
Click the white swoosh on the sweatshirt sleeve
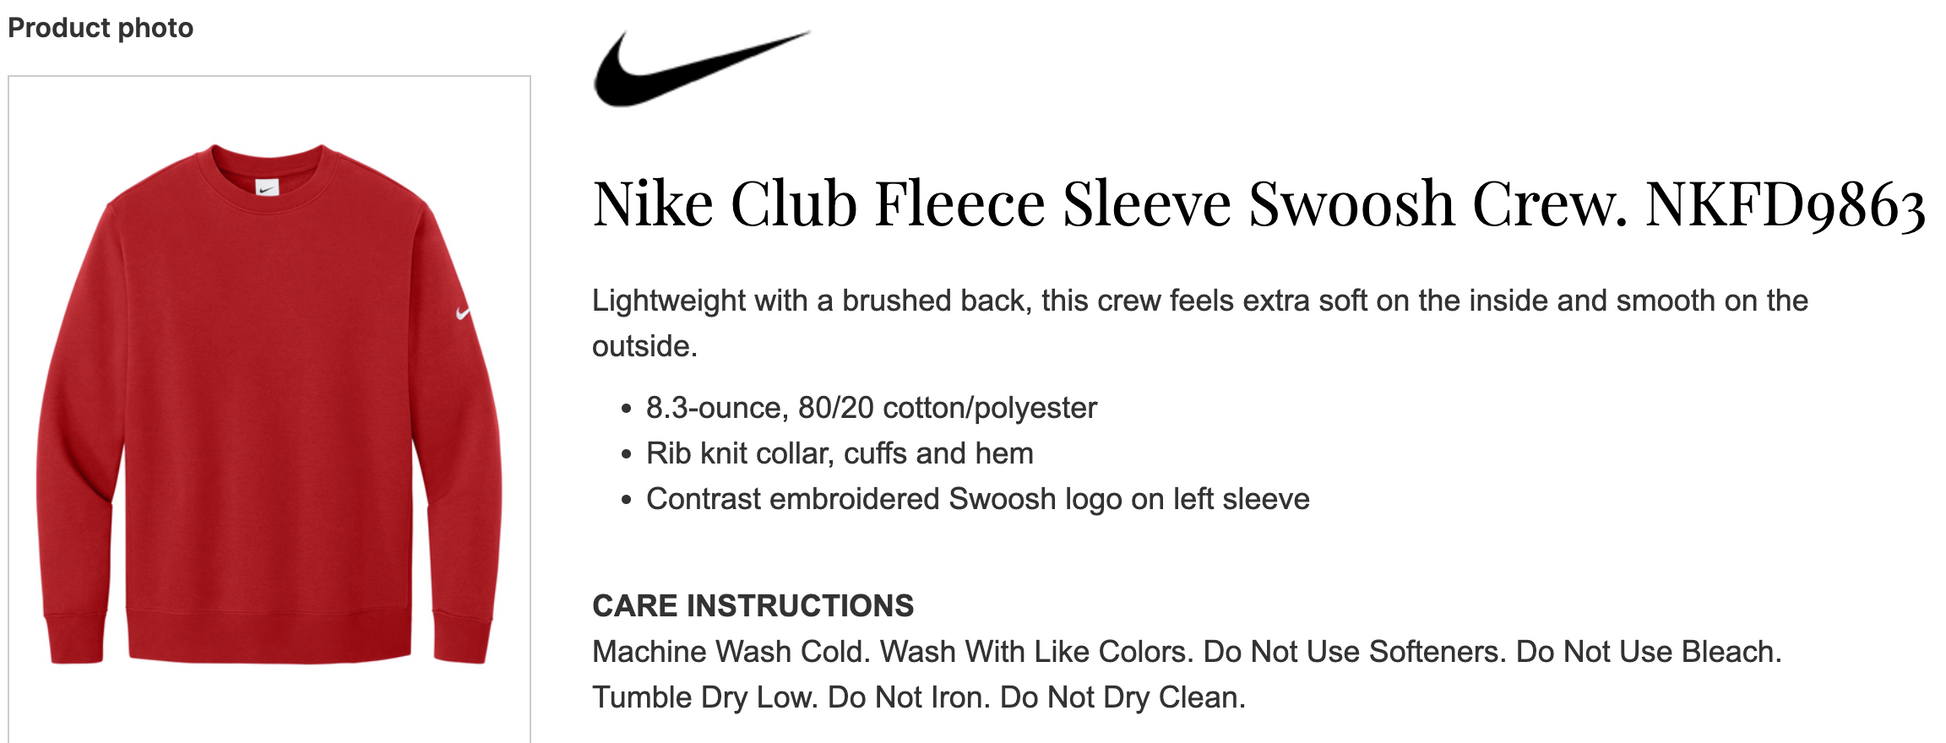[x=462, y=313]
